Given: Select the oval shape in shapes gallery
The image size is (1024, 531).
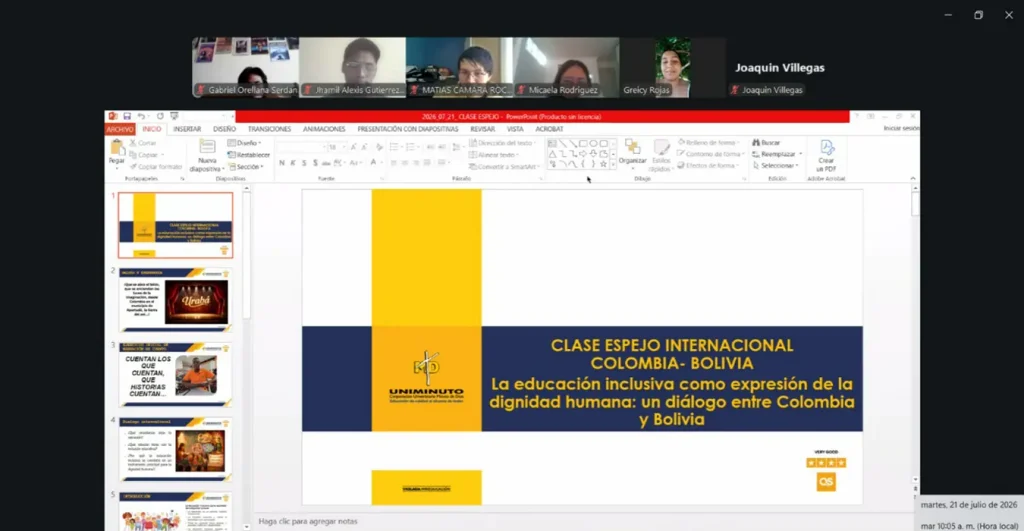Looking at the screenshot, I should (x=593, y=143).
